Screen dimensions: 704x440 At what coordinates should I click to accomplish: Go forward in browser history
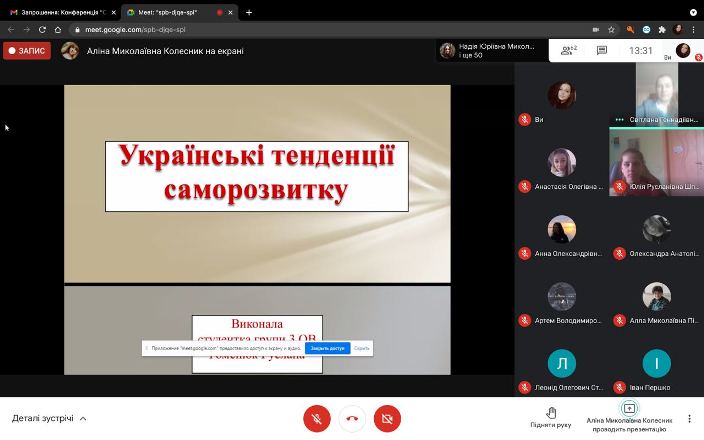click(27, 30)
